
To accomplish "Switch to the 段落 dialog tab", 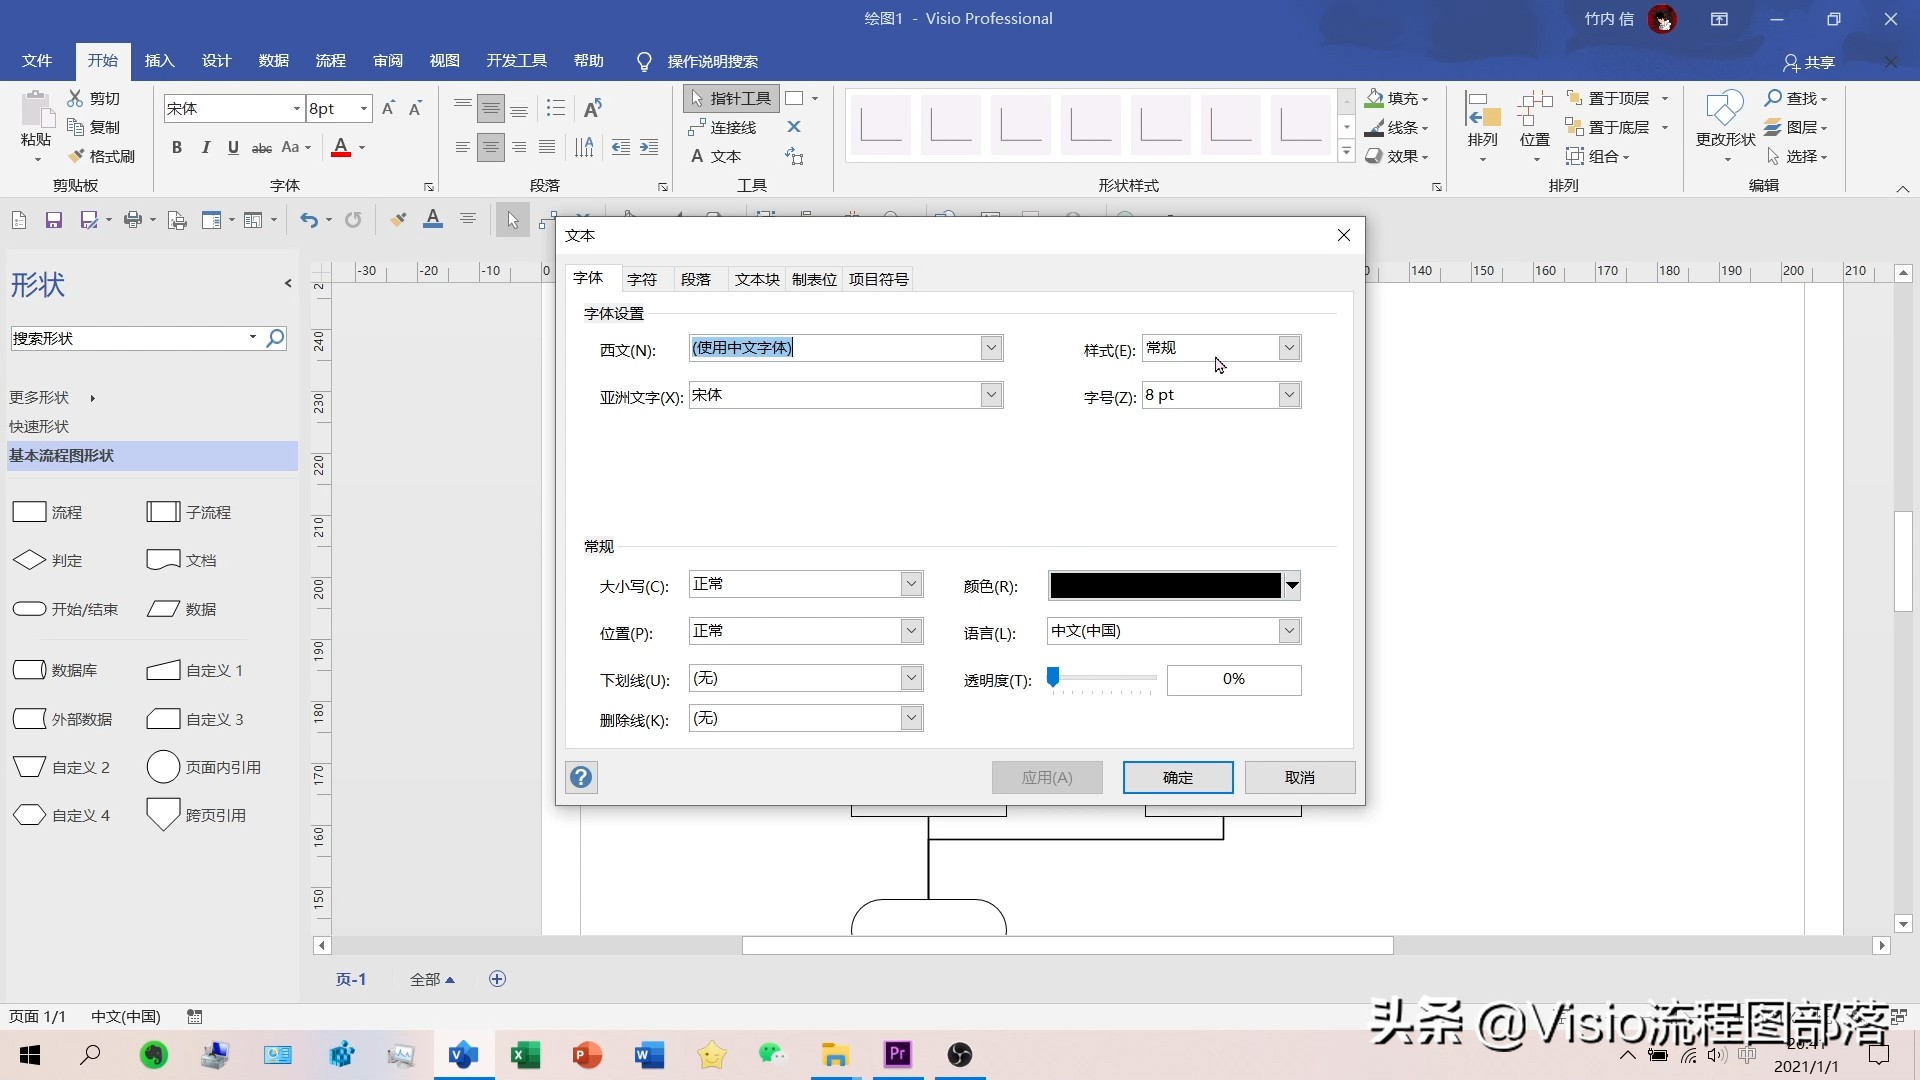I will [x=698, y=279].
